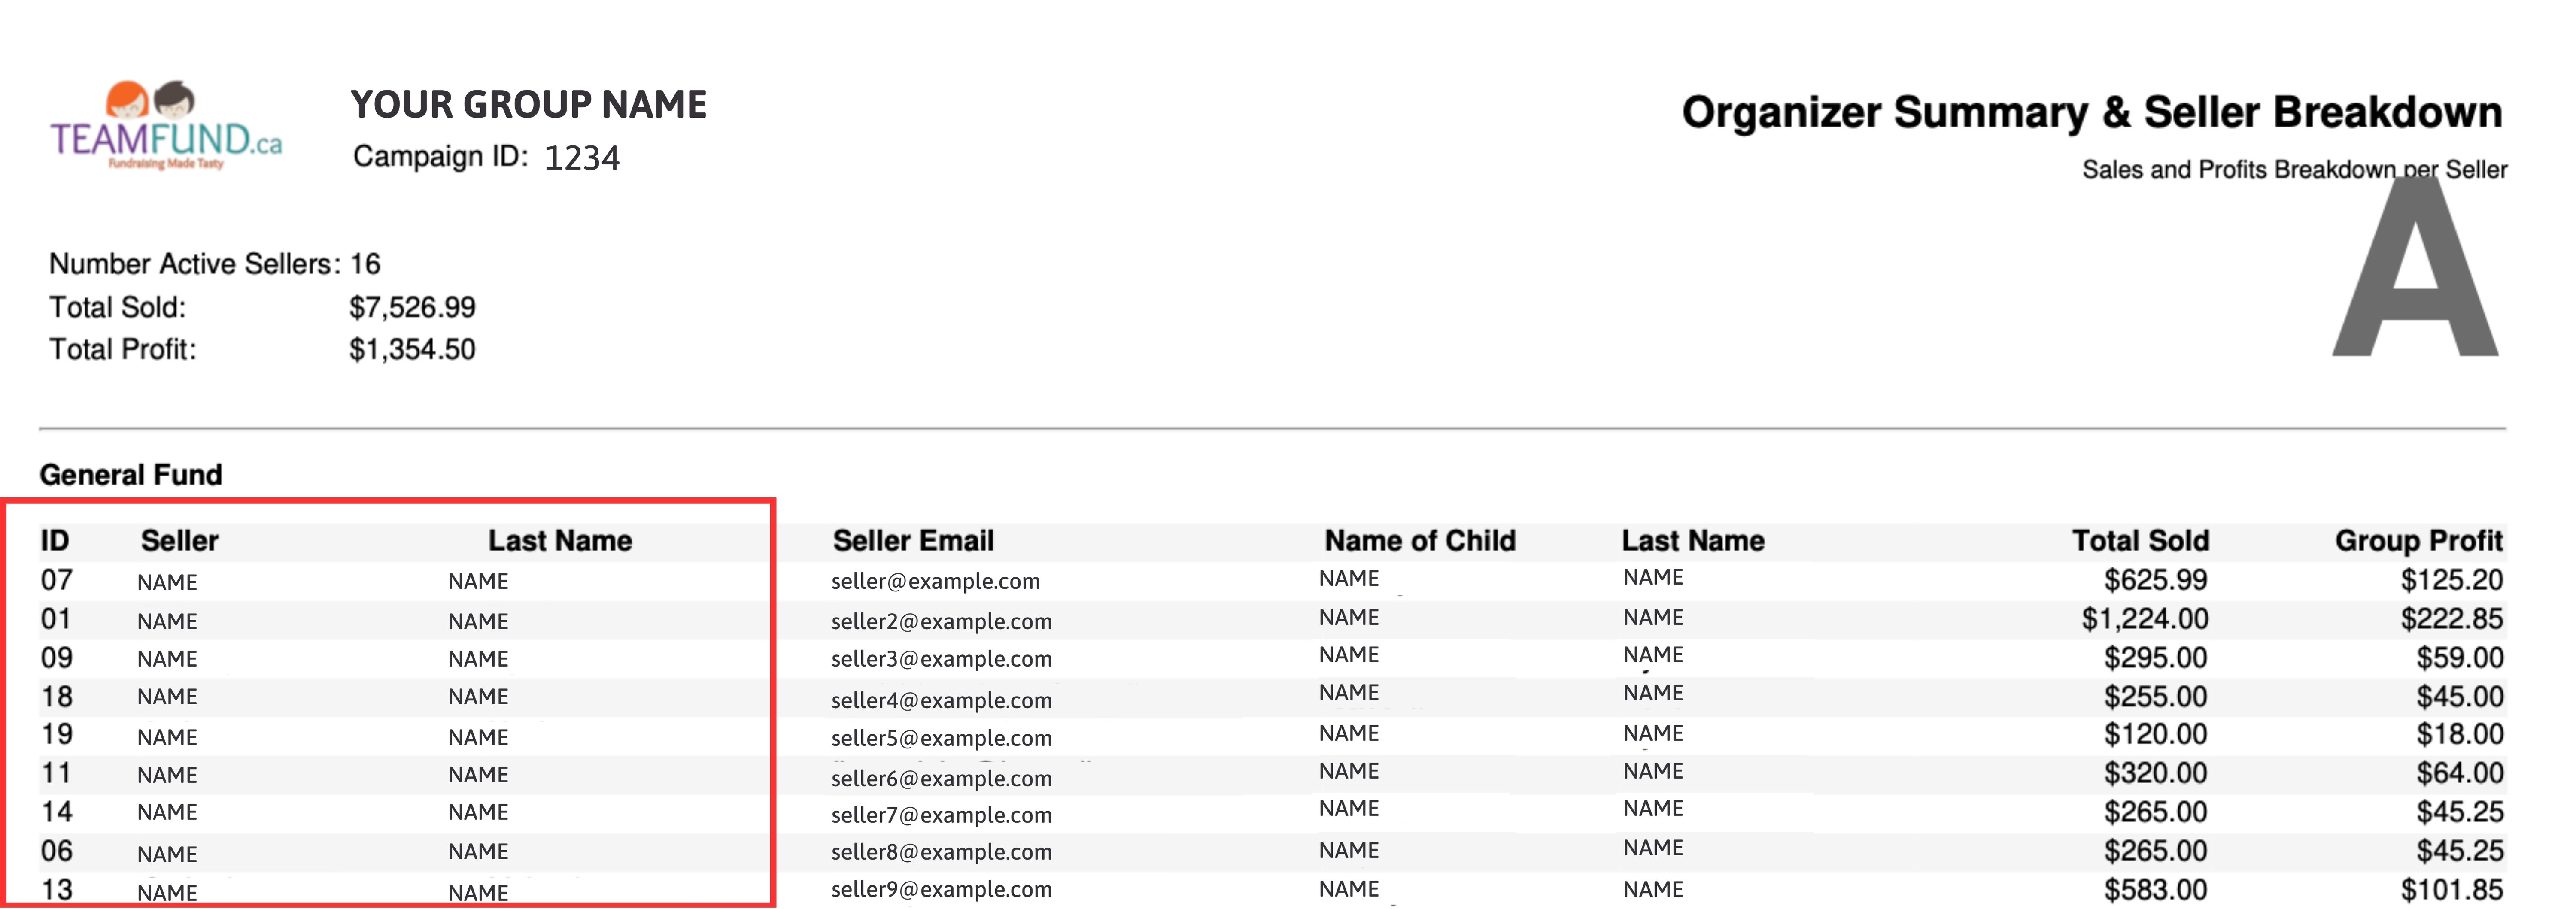Click the Group Profit column header
This screenshot has width=2576, height=909.
point(2417,541)
